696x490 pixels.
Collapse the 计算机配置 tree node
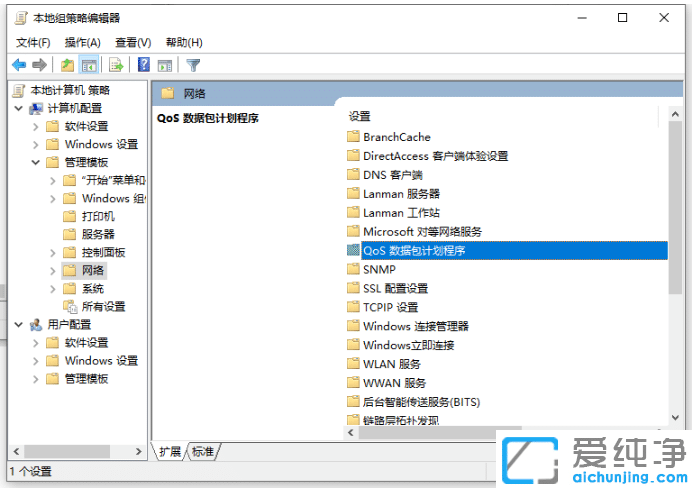(x=19, y=108)
